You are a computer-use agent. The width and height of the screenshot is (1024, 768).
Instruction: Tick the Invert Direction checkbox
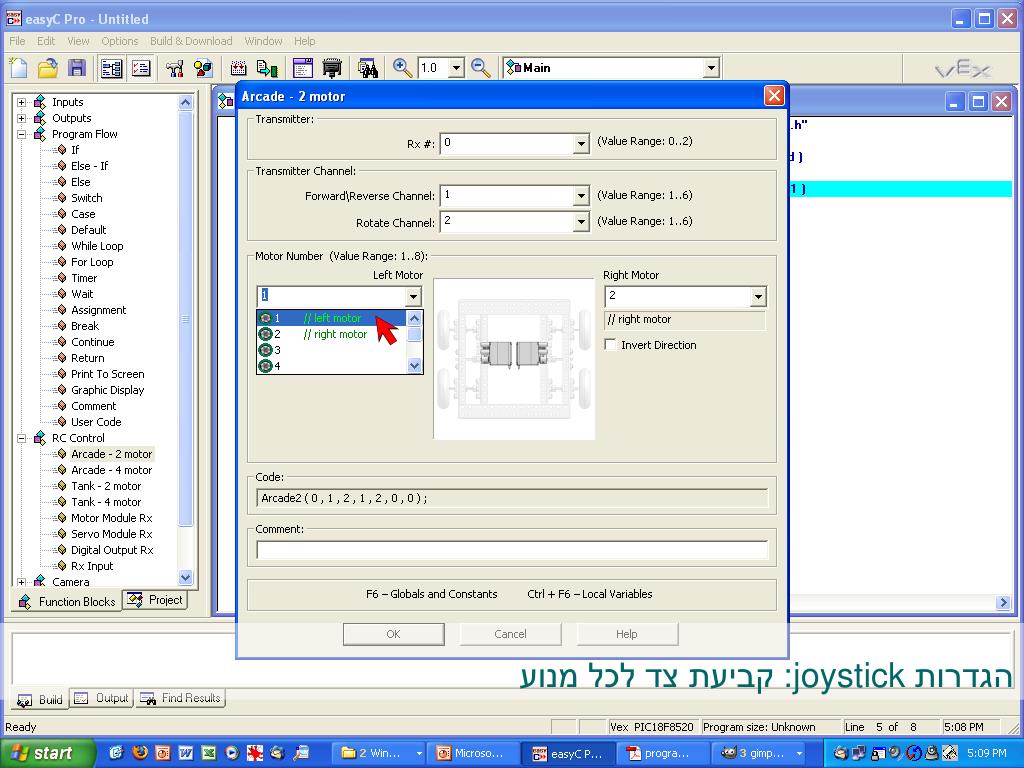[x=611, y=344]
